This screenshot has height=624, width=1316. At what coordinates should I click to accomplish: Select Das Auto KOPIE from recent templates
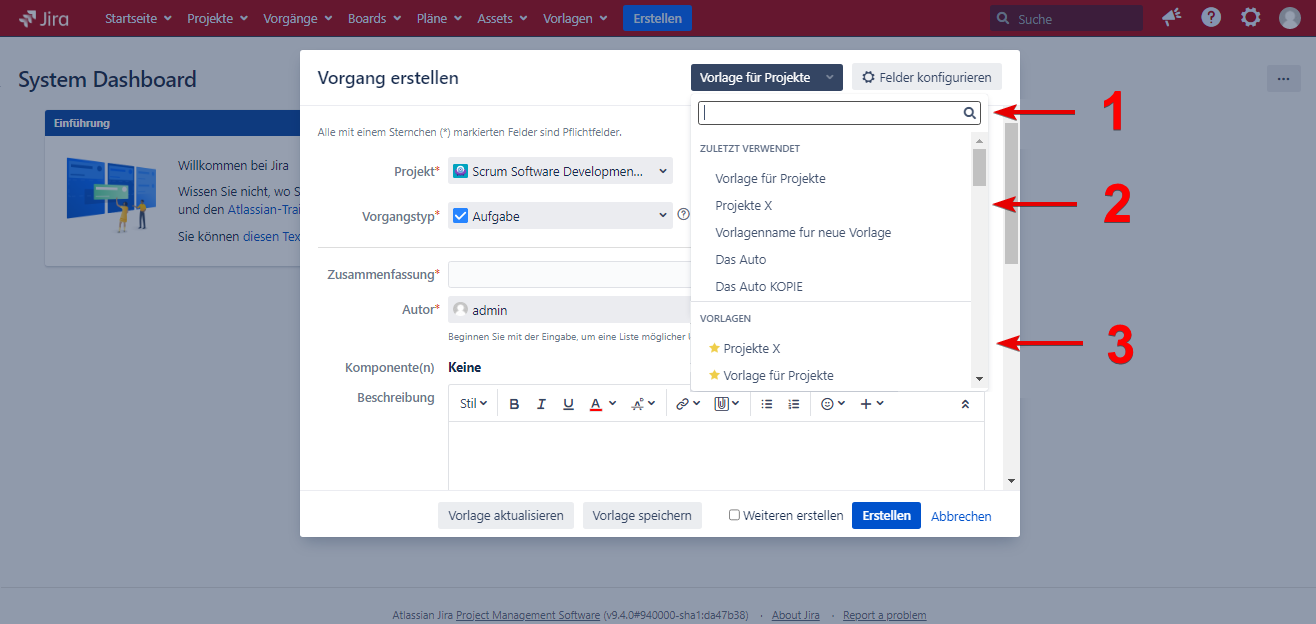tap(759, 286)
